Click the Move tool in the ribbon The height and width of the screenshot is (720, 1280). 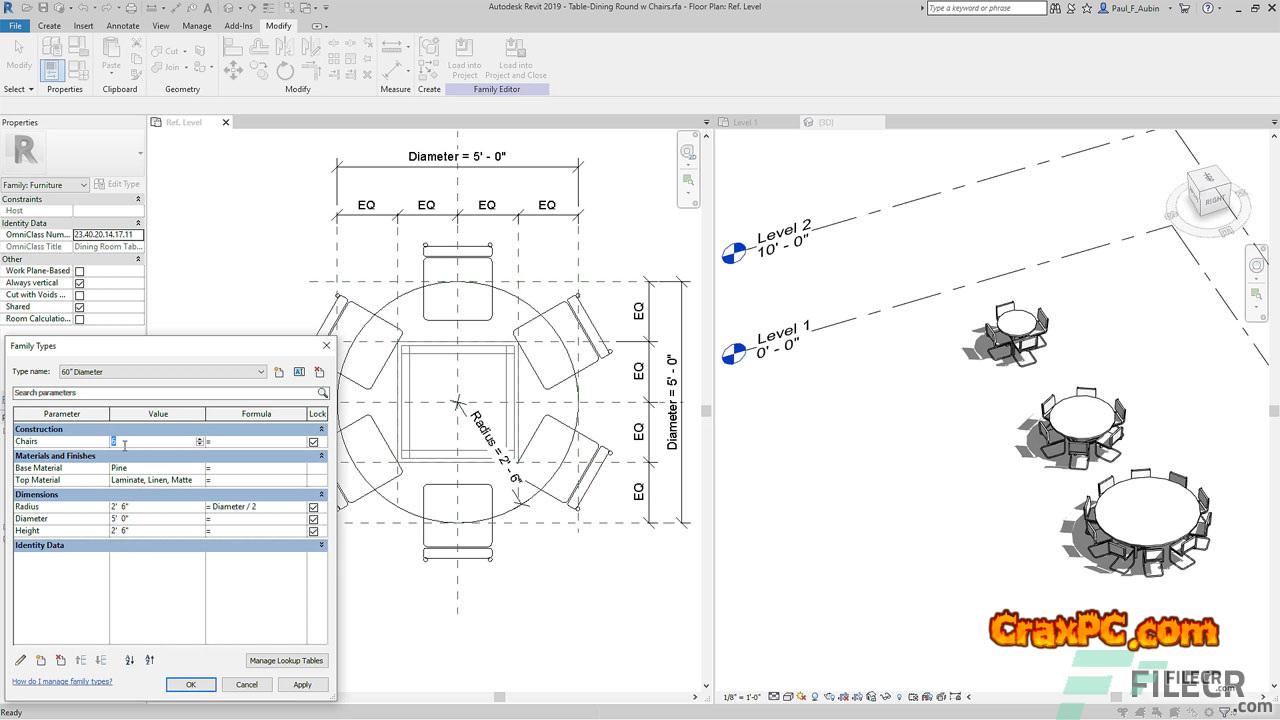pos(233,70)
